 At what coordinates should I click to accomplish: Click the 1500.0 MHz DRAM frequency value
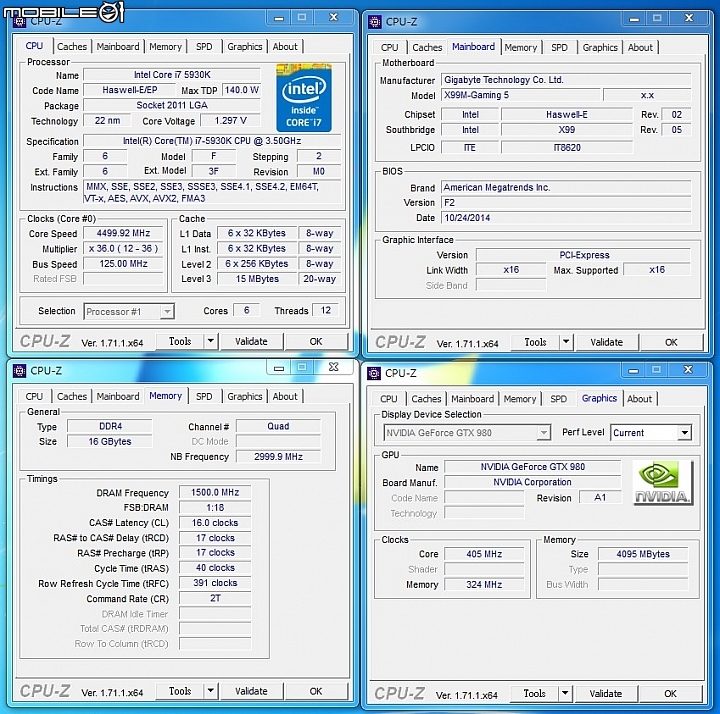pos(215,492)
